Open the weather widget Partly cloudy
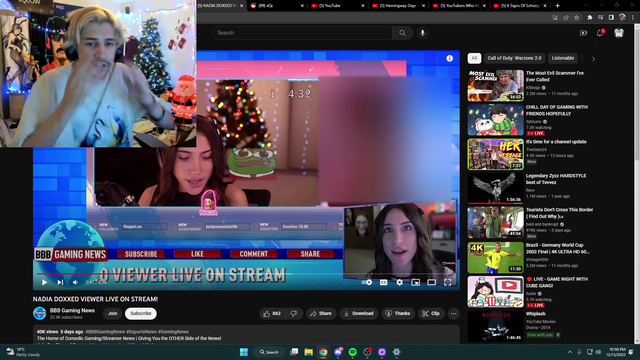Screen dimensions: 640x360 tap(24, 352)
